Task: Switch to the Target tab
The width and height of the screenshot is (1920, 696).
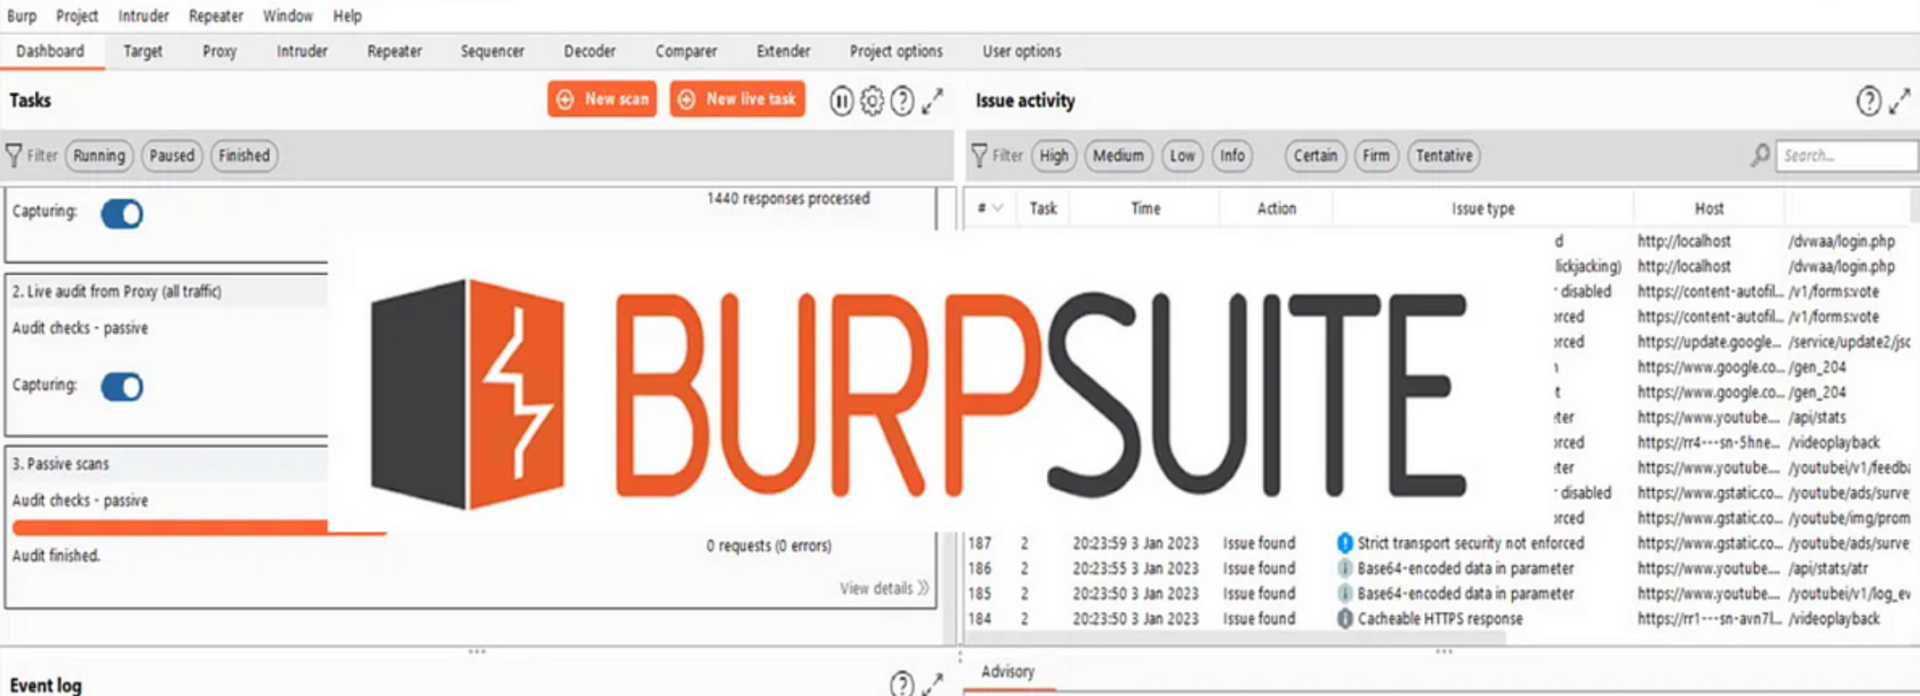Action: coord(143,51)
